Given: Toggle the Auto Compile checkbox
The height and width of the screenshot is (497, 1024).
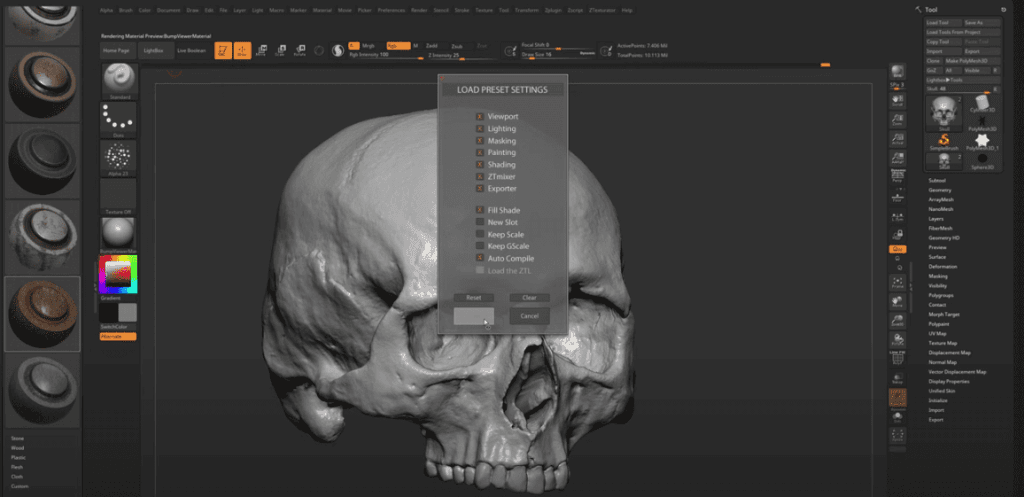Looking at the screenshot, I should pos(480,258).
